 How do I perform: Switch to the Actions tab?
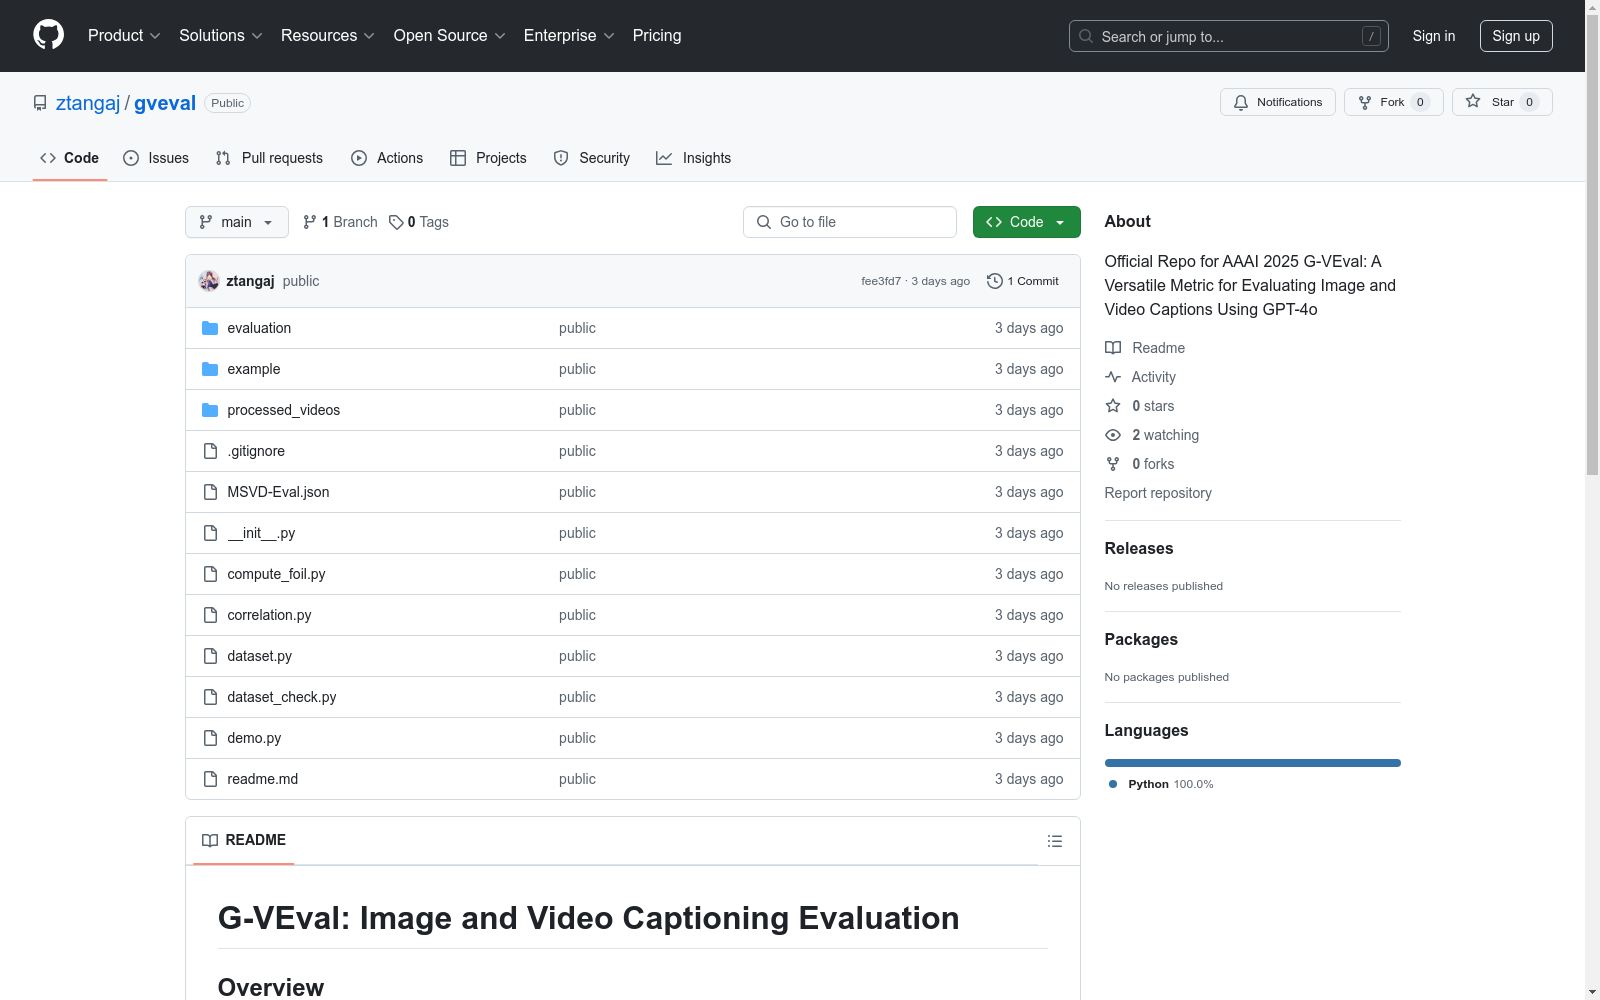[387, 158]
